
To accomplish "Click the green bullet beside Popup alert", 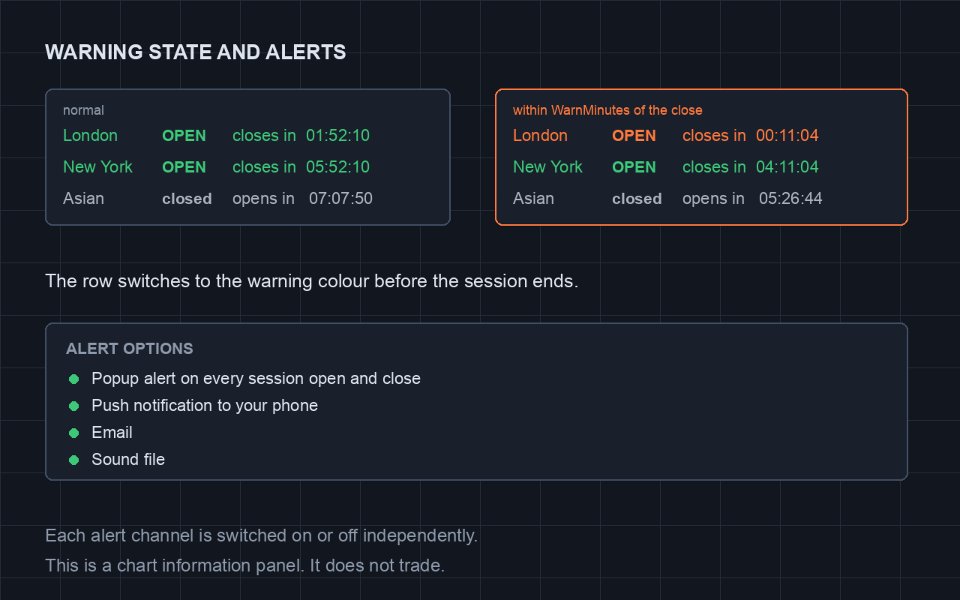I will click(x=74, y=379).
